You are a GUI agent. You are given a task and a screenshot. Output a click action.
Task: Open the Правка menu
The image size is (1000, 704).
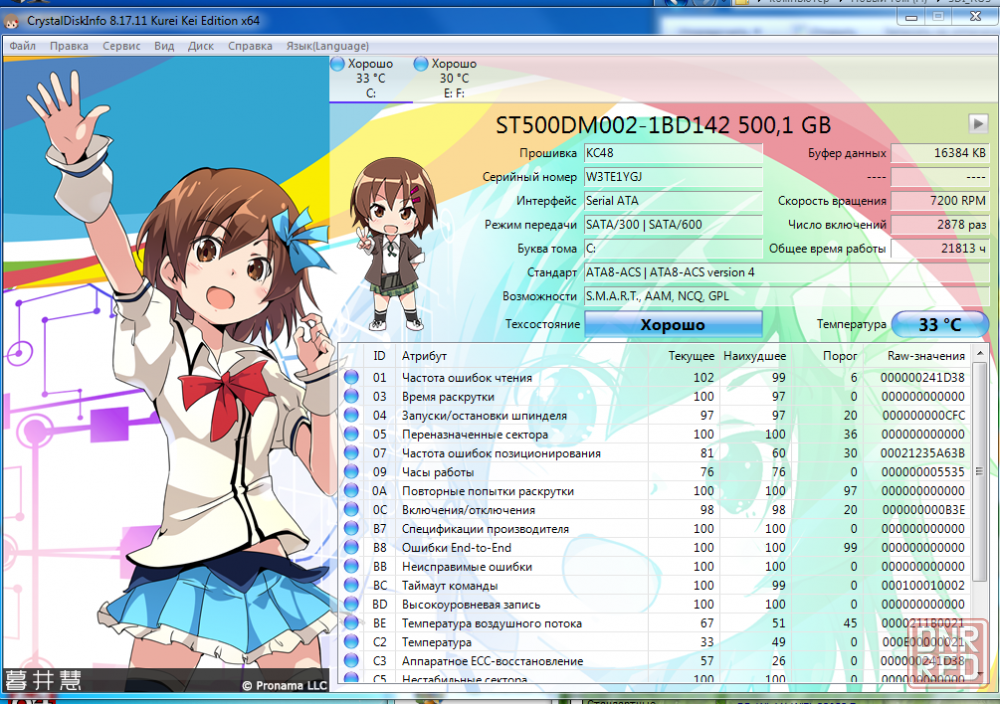[x=69, y=46]
